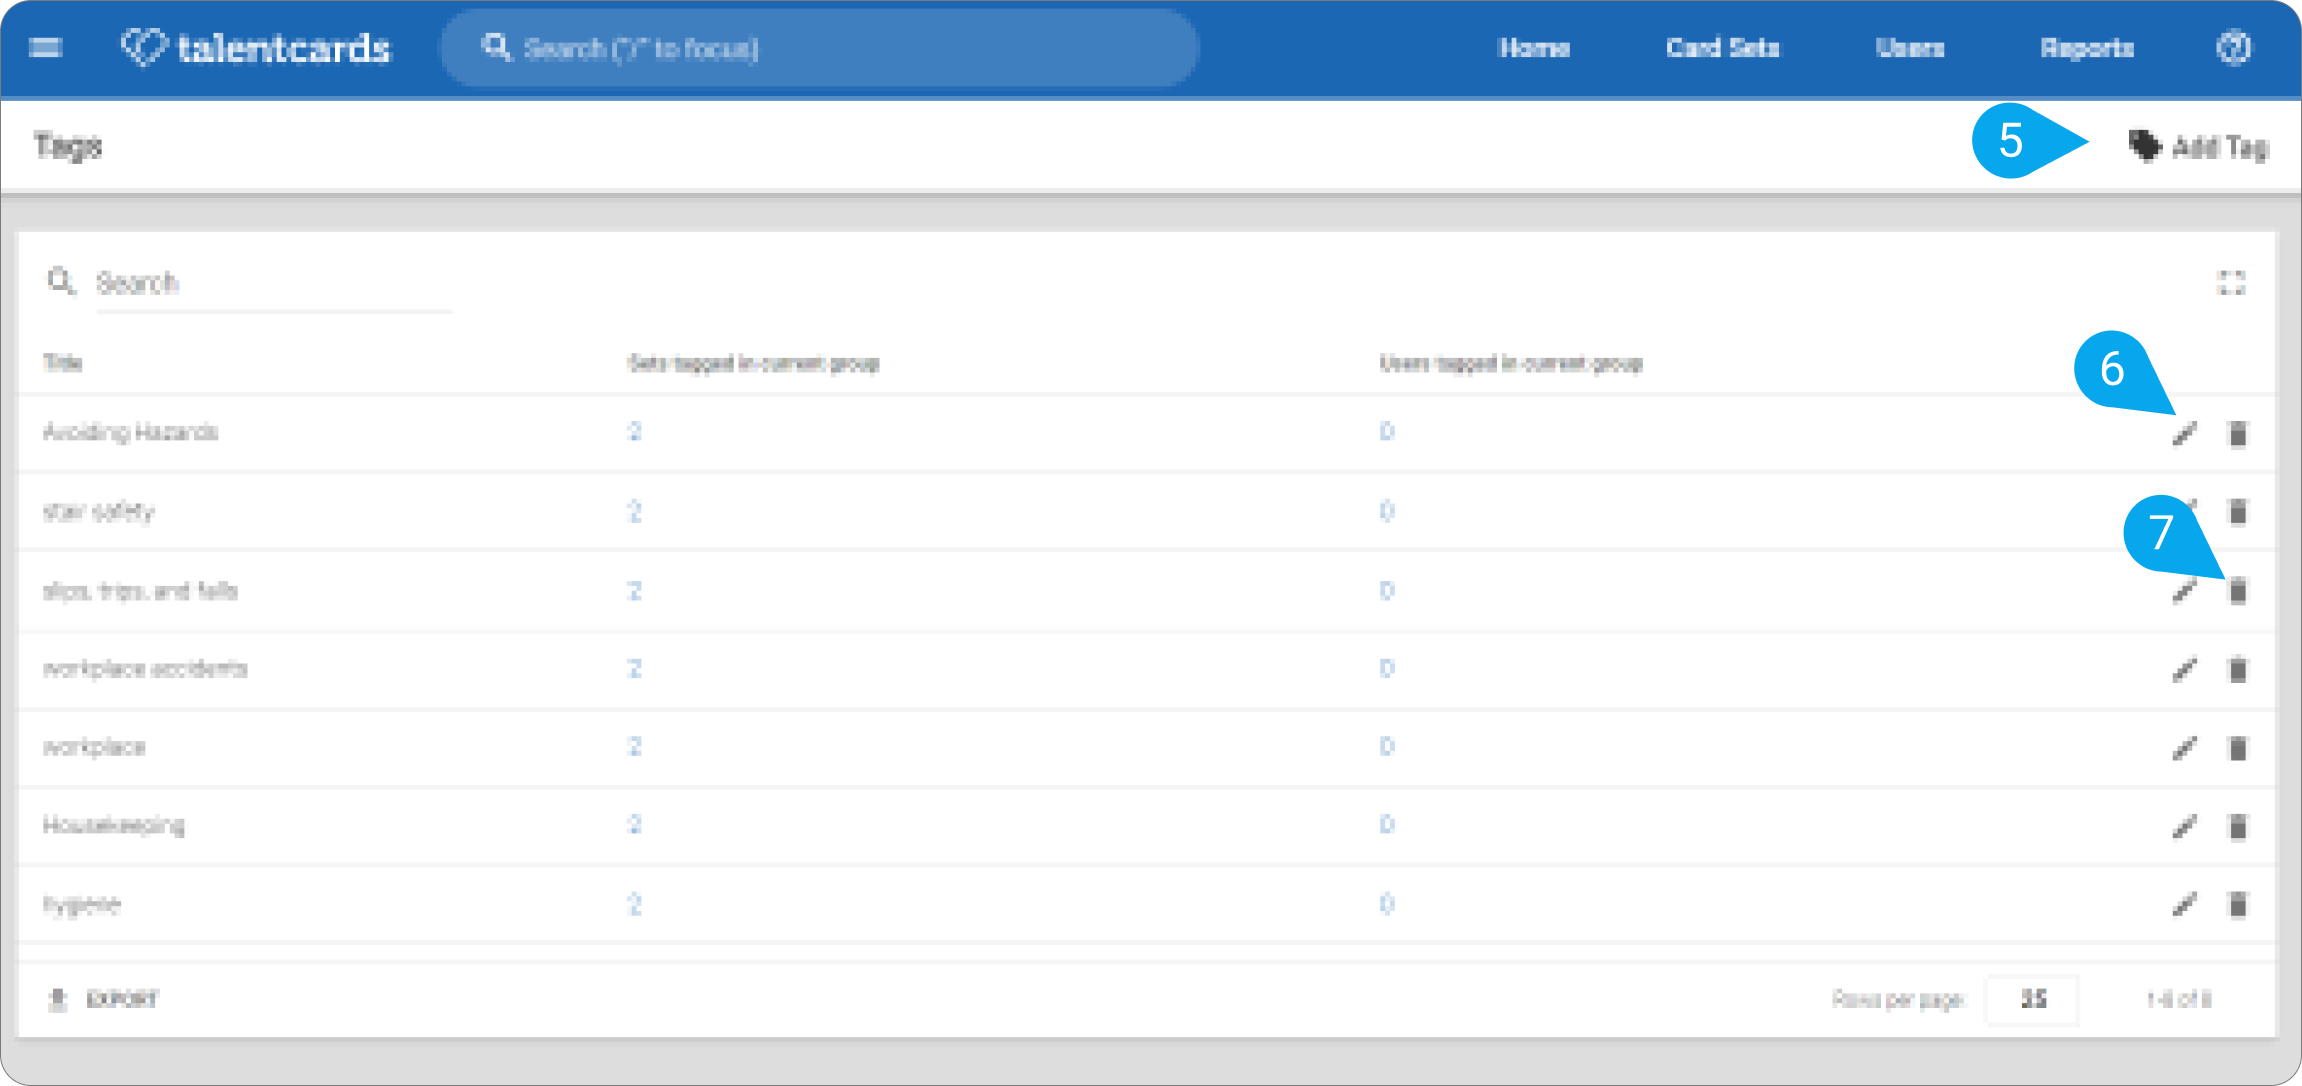Open the Users menu
The width and height of the screenshot is (2302, 1086).
tap(1909, 47)
